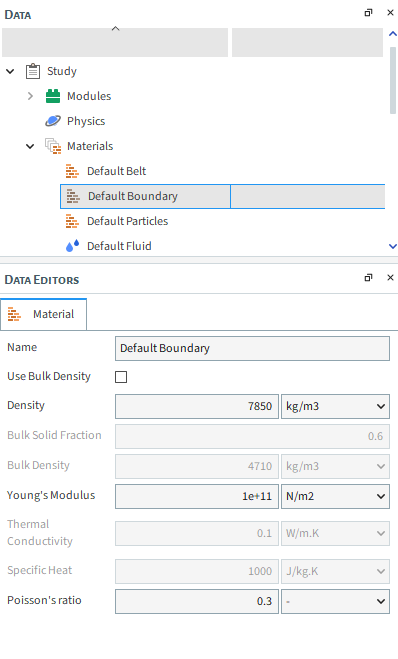Select the Default Belt tree item
The height and width of the screenshot is (659, 398).
[116, 171]
